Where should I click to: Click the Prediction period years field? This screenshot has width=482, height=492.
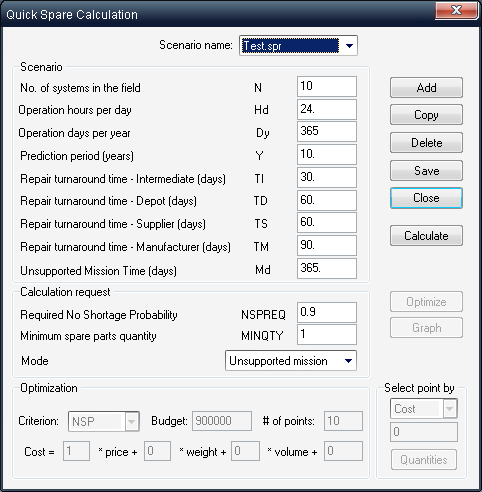click(327, 154)
